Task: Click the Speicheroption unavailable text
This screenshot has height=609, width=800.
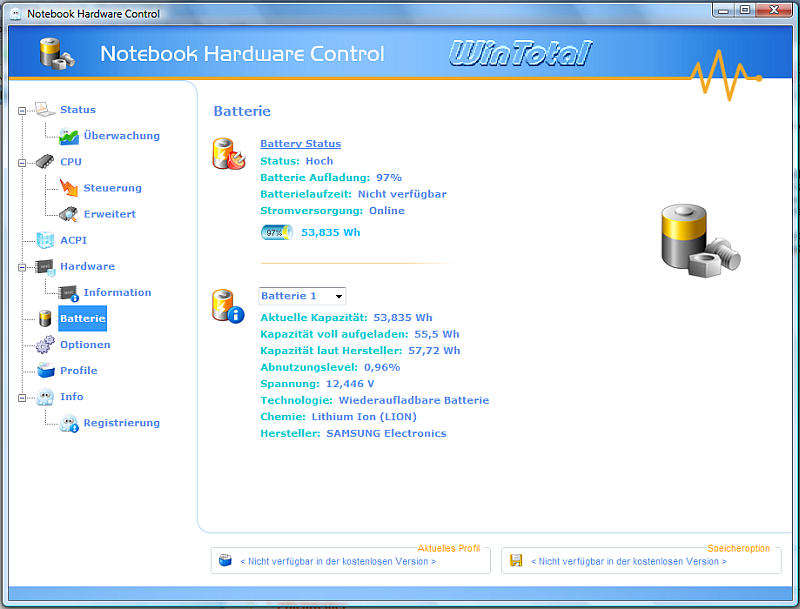Action: [629, 561]
